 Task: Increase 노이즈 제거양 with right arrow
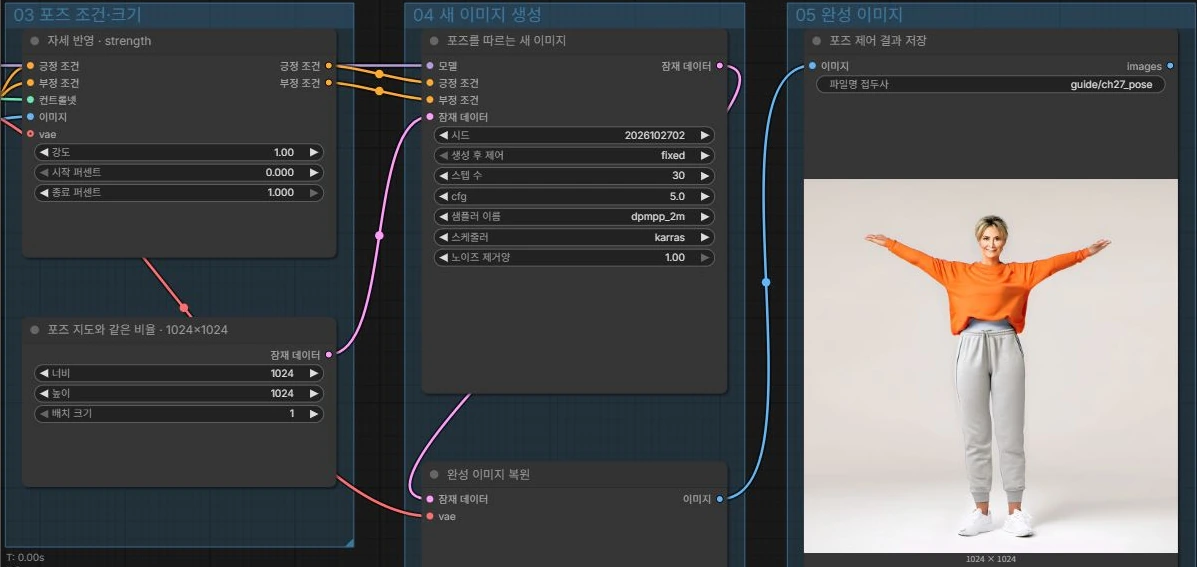click(705, 258)
